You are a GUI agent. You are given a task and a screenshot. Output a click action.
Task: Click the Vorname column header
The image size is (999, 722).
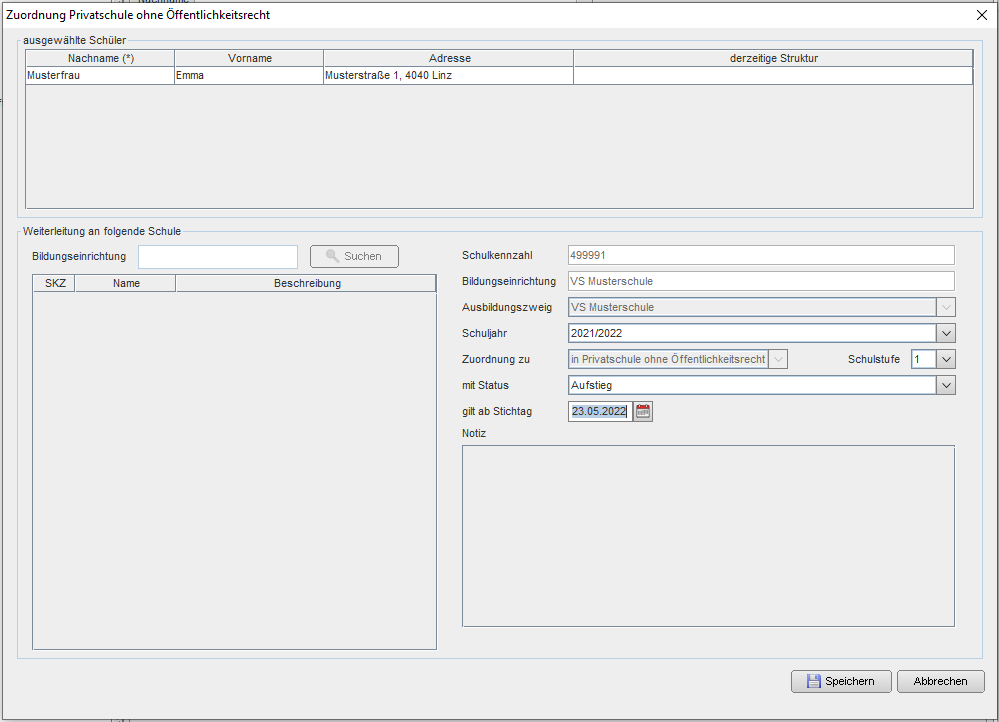(249, 58)
